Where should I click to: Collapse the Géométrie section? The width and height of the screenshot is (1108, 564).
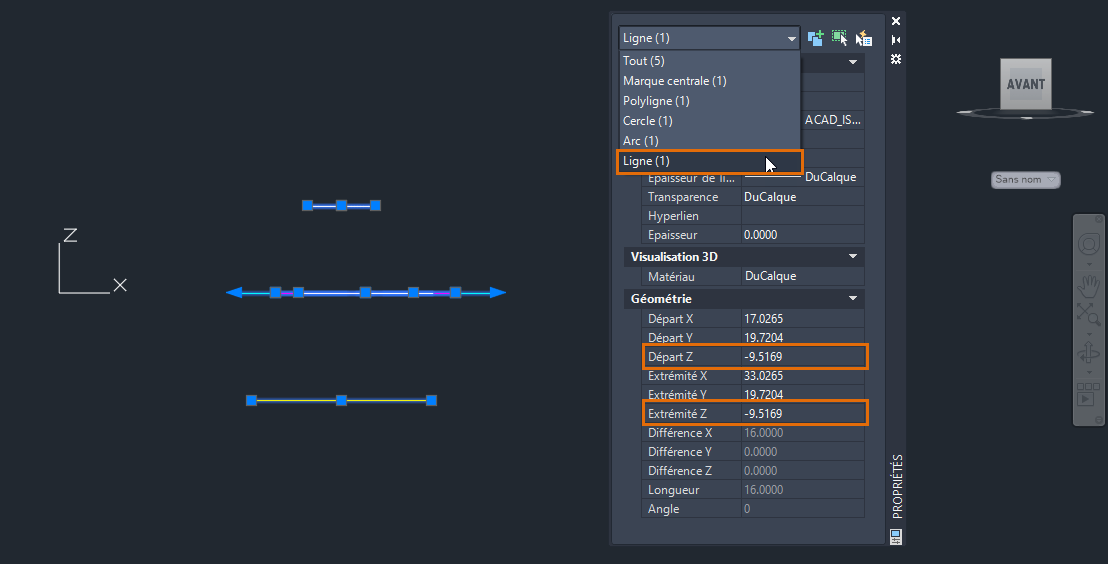853,299
